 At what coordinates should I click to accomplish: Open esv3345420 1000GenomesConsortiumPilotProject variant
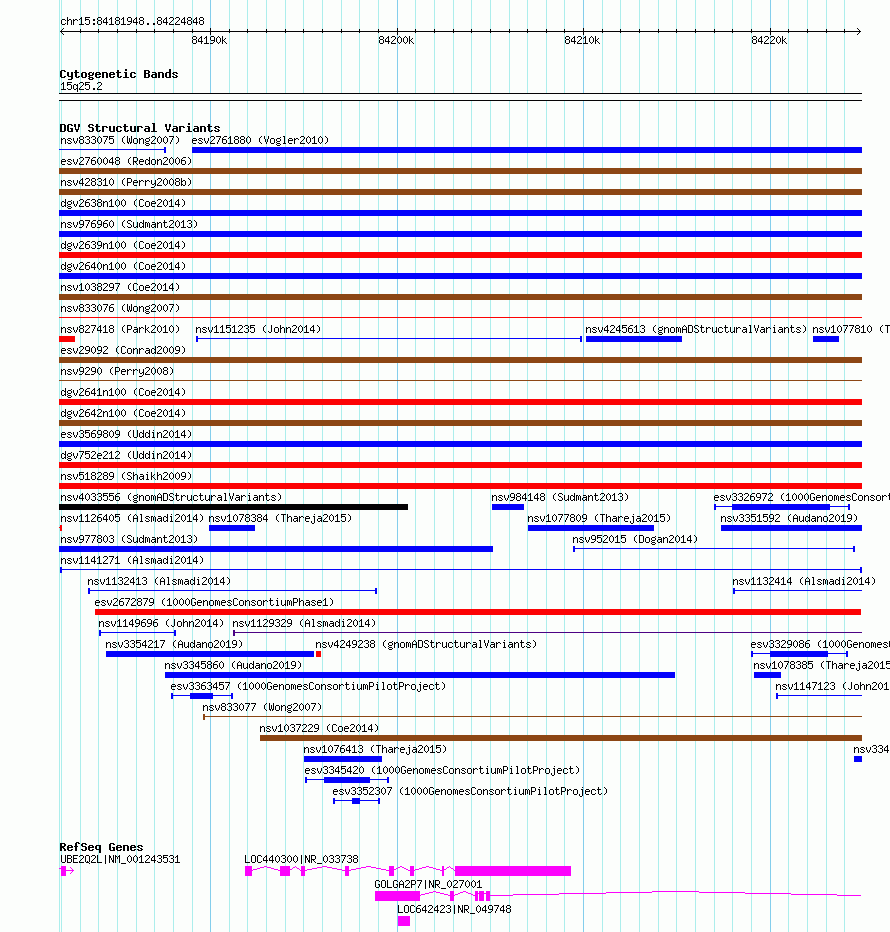click(x=347, y=780)
